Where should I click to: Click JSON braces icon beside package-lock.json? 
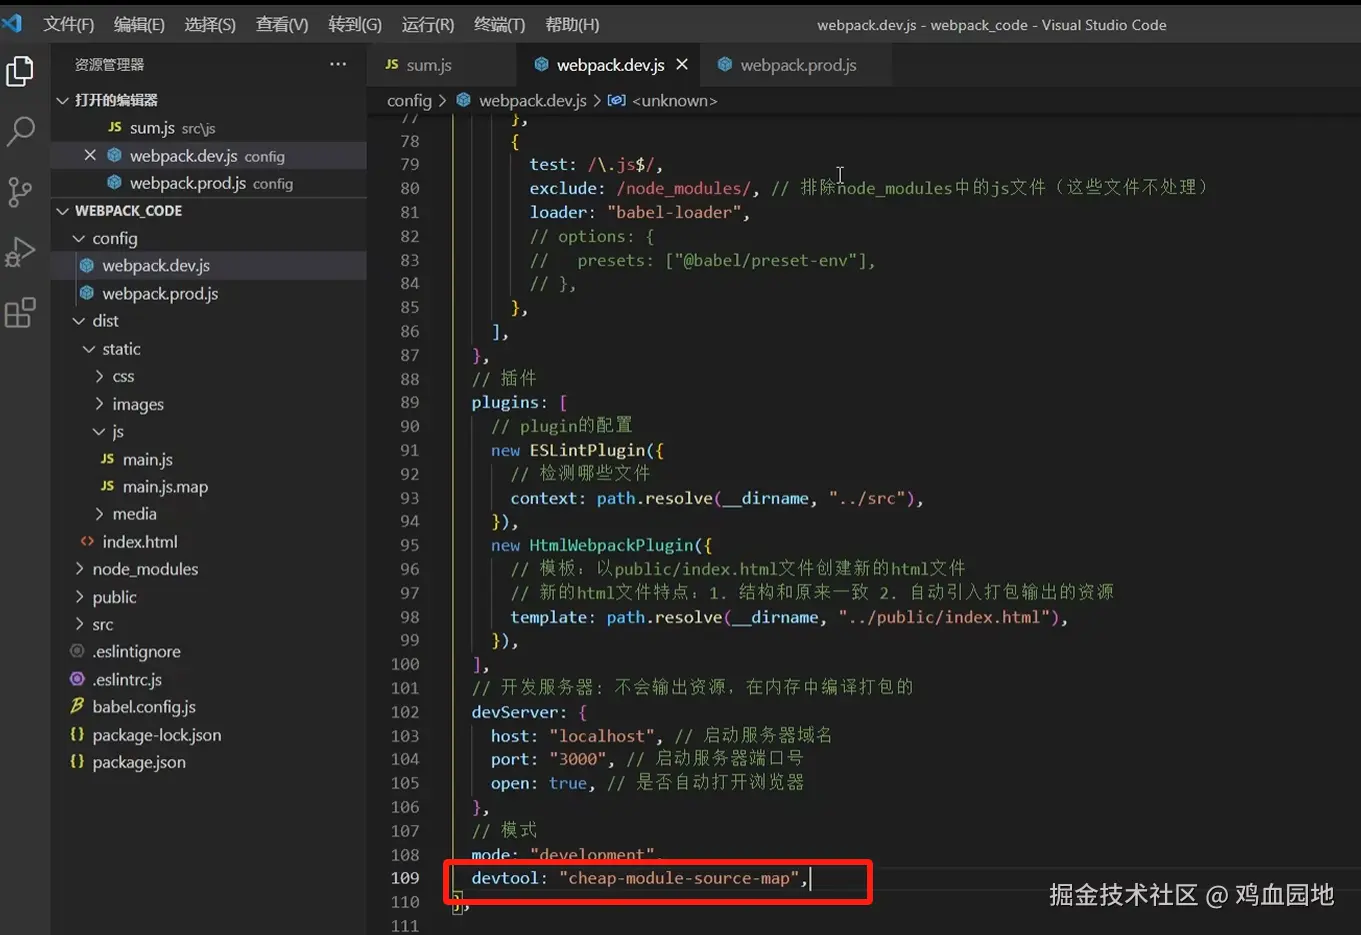pos(77,734)
